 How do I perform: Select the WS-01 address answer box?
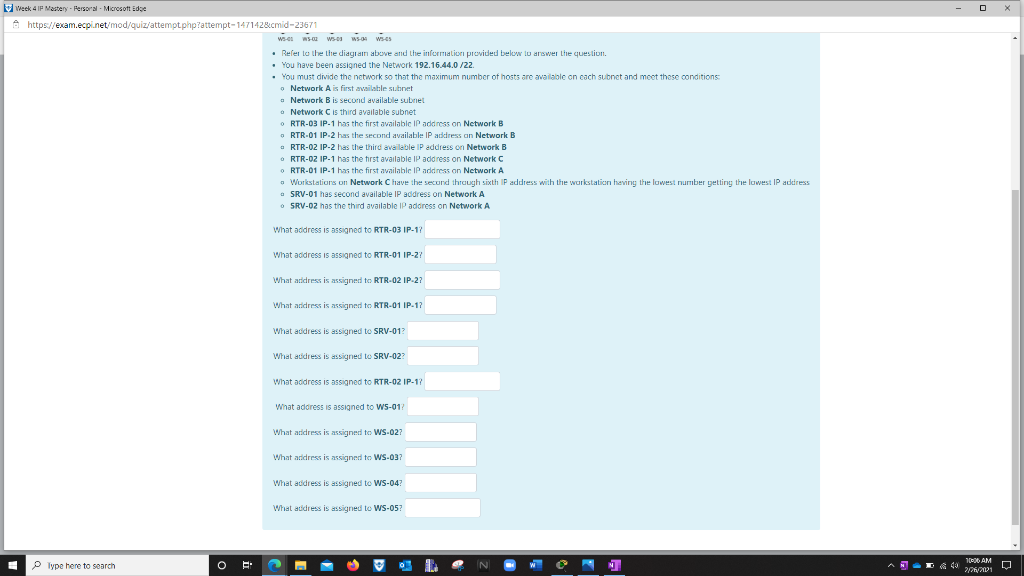(443, 406)
